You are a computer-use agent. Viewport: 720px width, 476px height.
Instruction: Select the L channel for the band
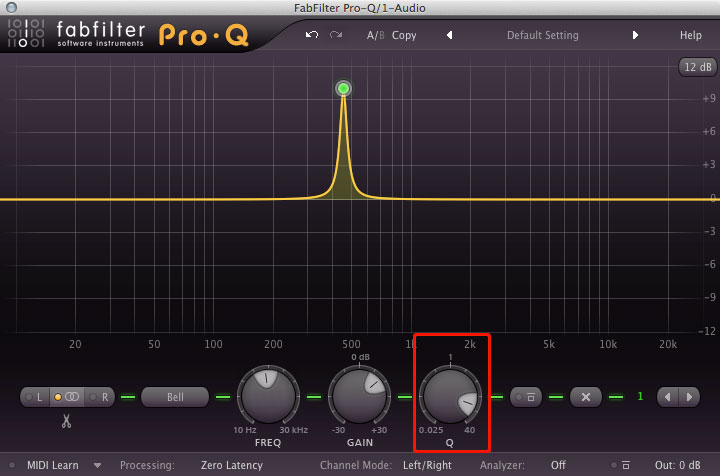pos(36,397)
